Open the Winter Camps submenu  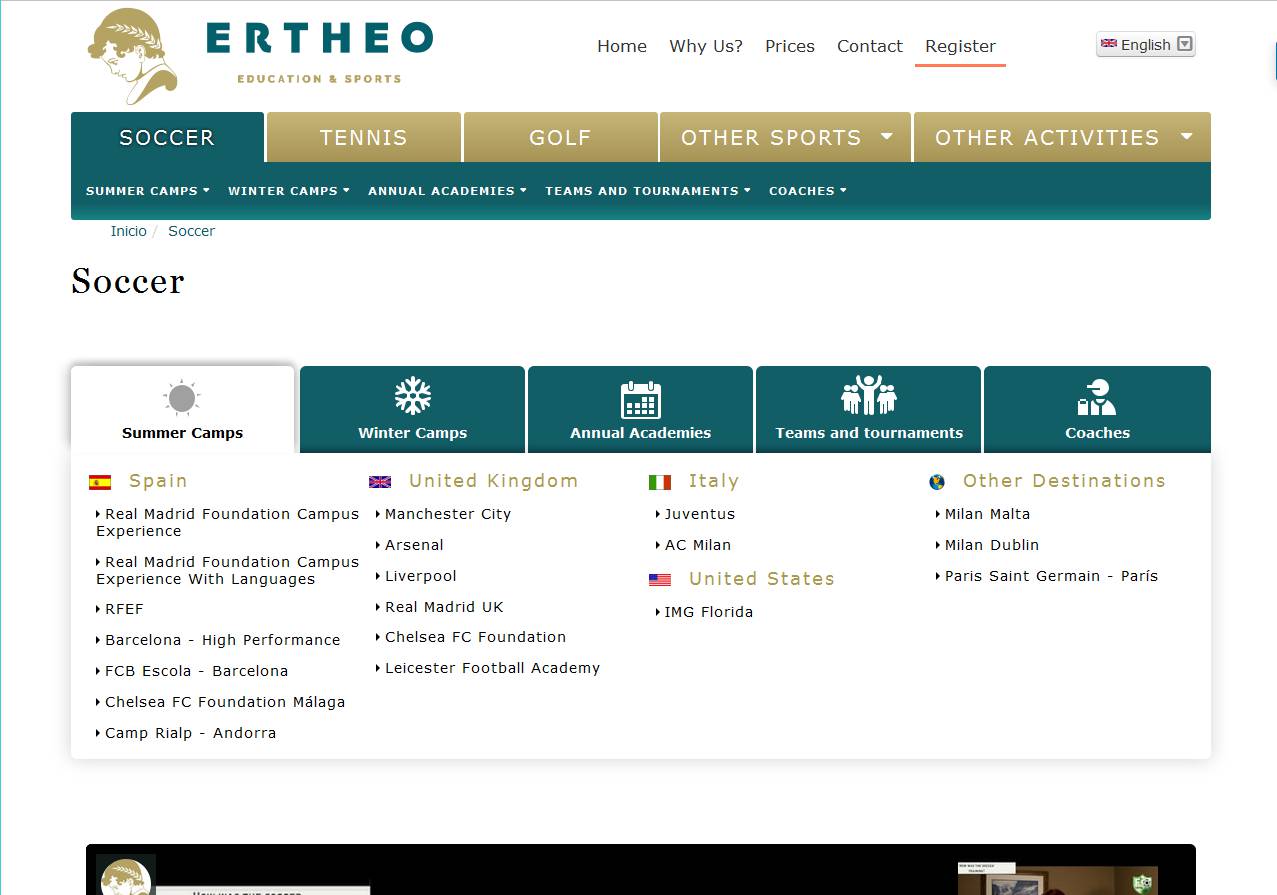point(289,191)
